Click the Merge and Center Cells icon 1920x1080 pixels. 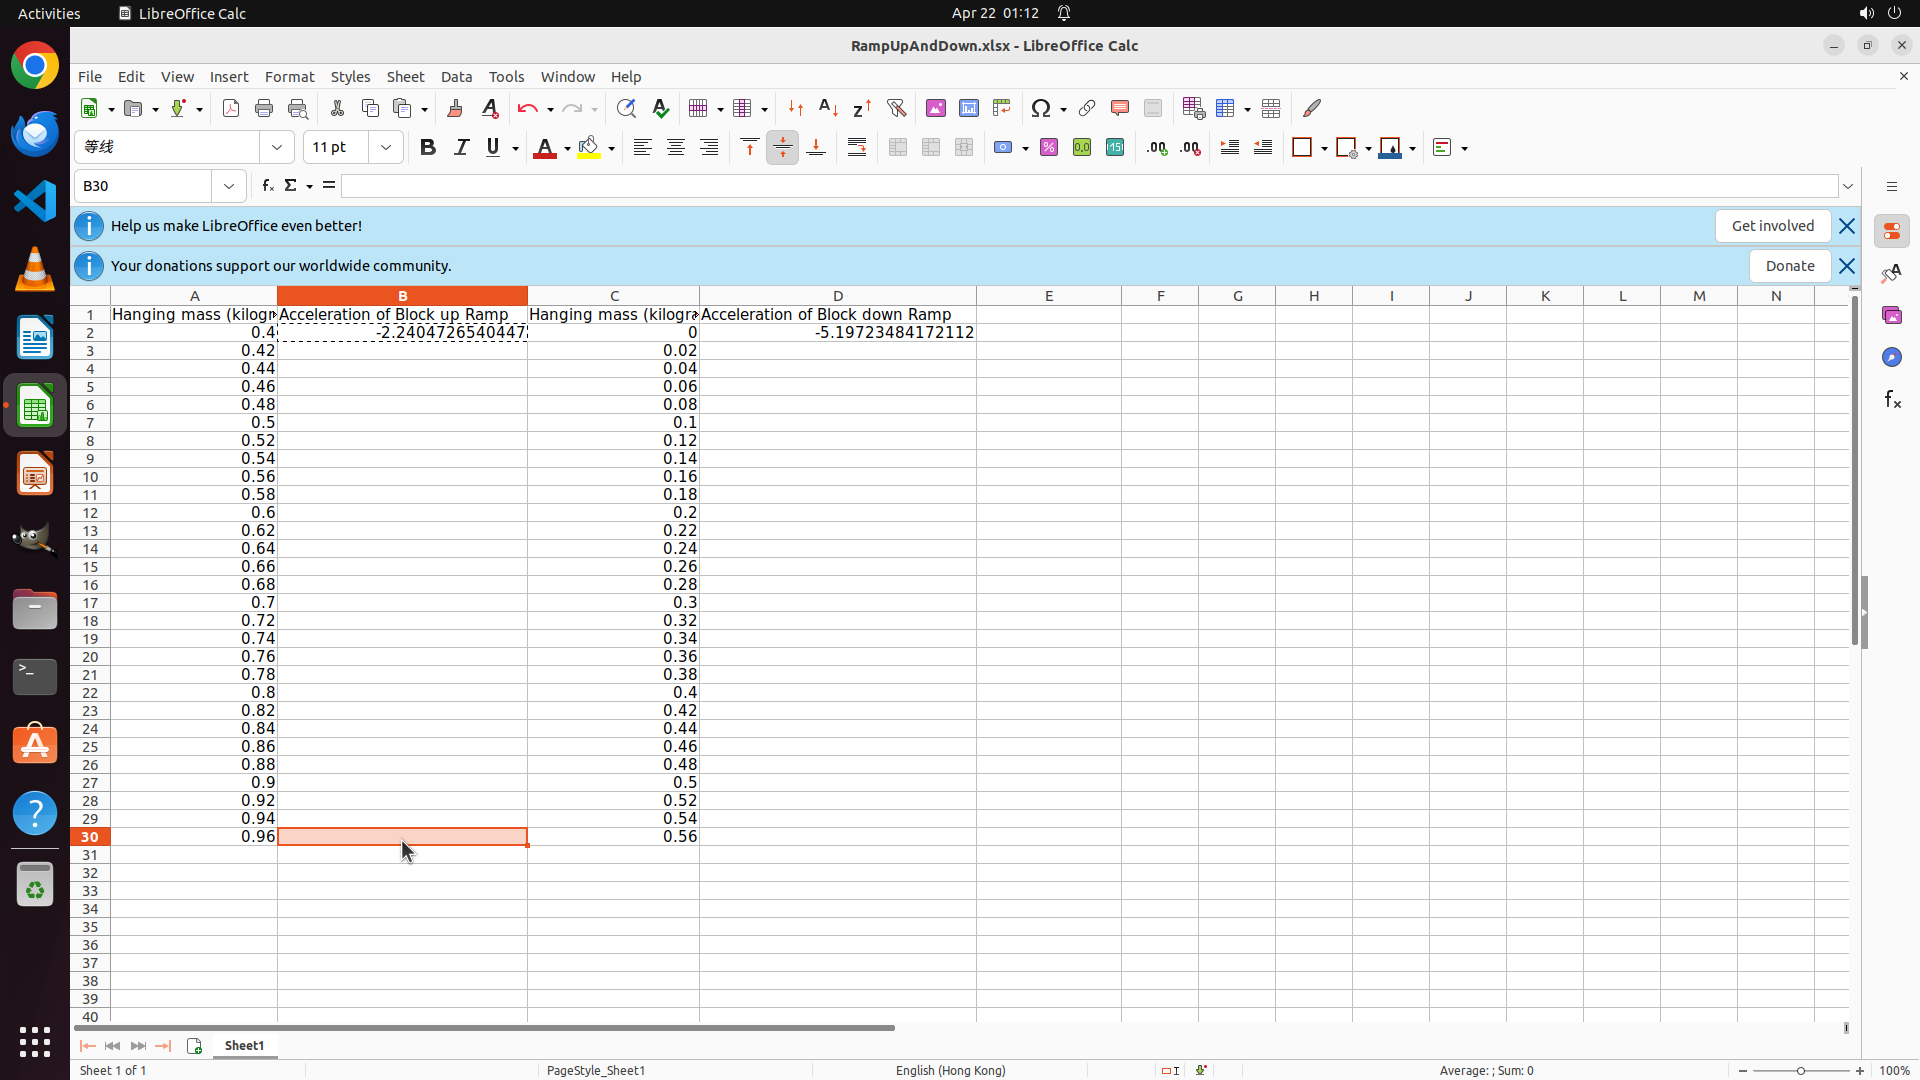pyautogui.click(x=898, y=148)
